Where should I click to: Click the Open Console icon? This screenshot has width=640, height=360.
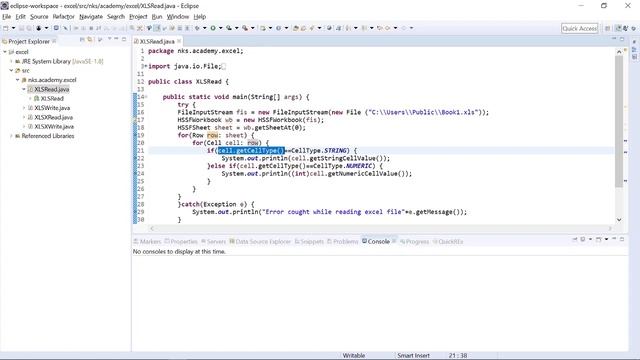[x=598, y=239]
